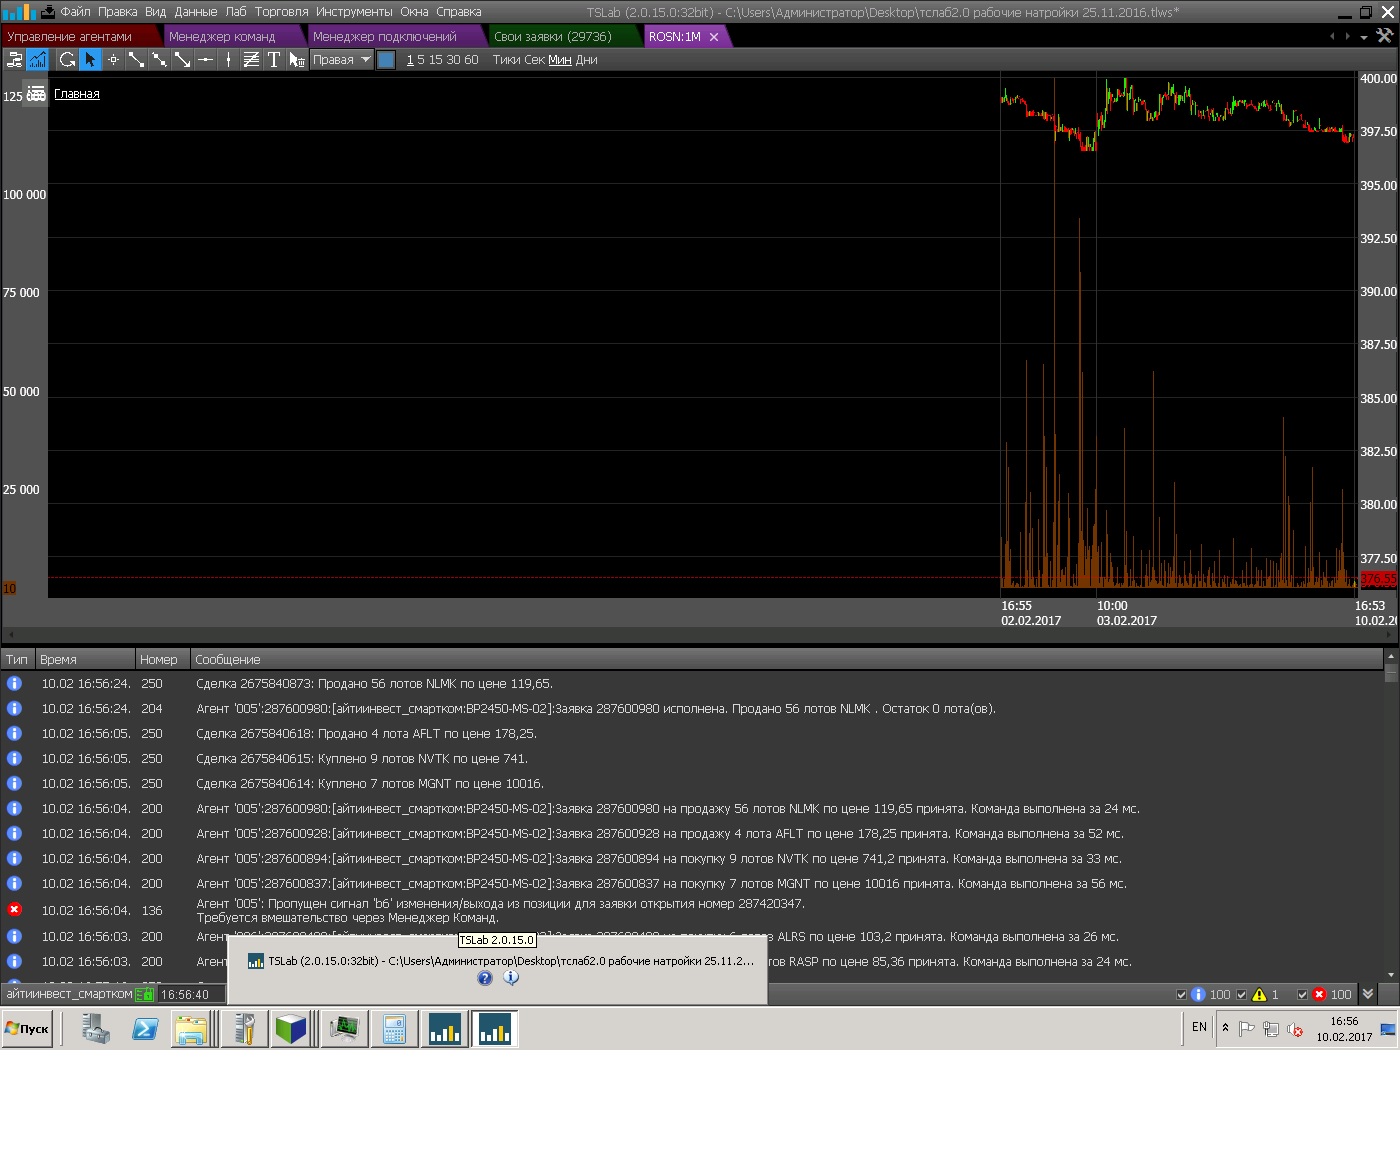Choose the vertical line drawing tool

coord(228,60)
